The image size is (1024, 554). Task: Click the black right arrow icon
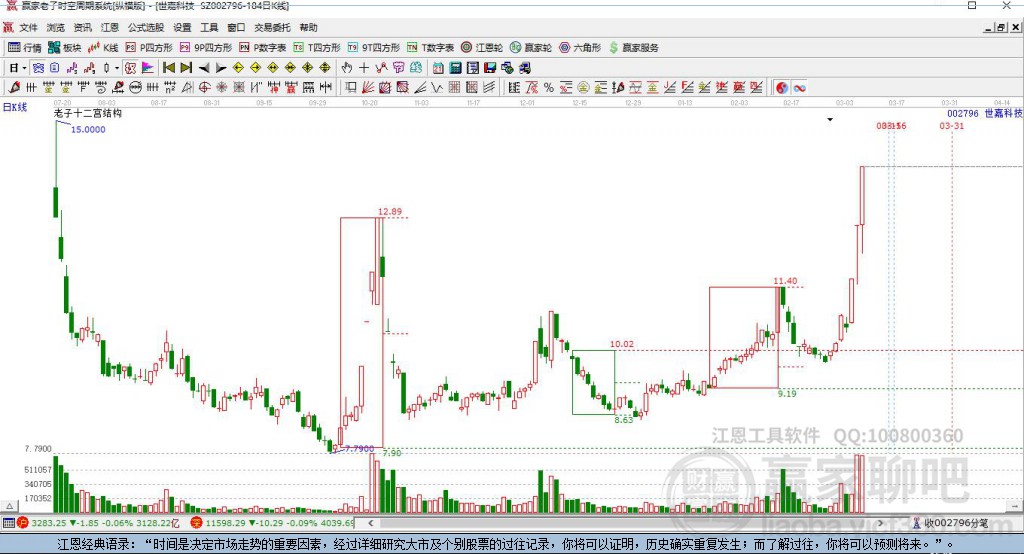(221, 68)
